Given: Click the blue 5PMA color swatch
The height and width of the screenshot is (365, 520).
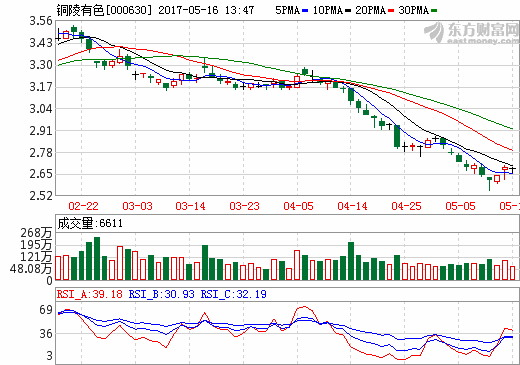Looking at the screenshot, I should [305, 11].
